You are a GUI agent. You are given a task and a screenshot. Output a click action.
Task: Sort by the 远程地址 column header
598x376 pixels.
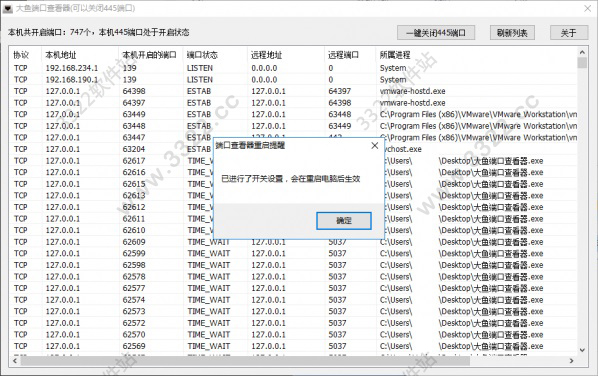point(286,55)
